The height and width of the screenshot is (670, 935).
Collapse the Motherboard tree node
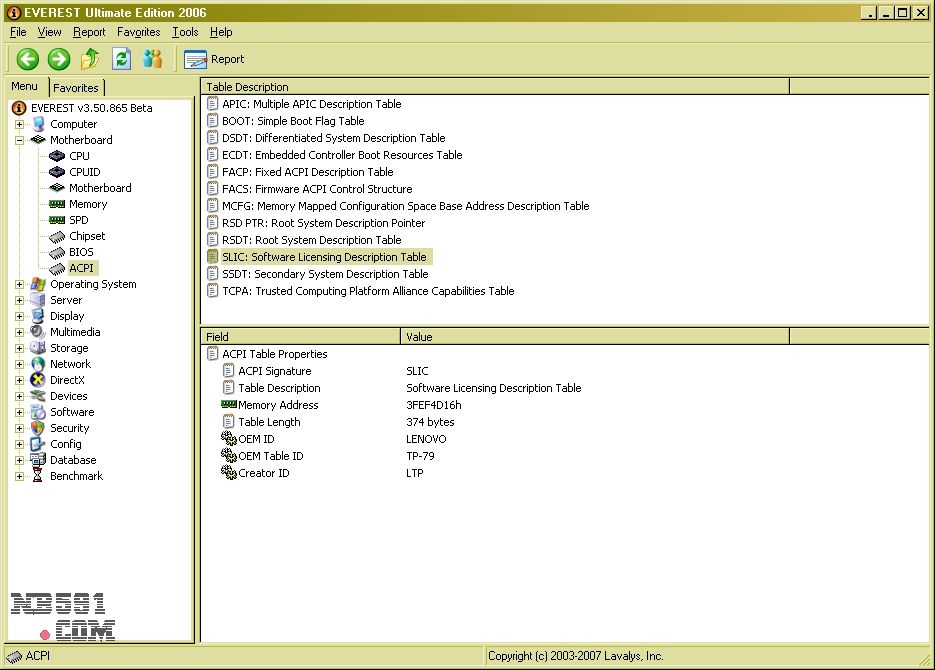(x=19, y=140)
